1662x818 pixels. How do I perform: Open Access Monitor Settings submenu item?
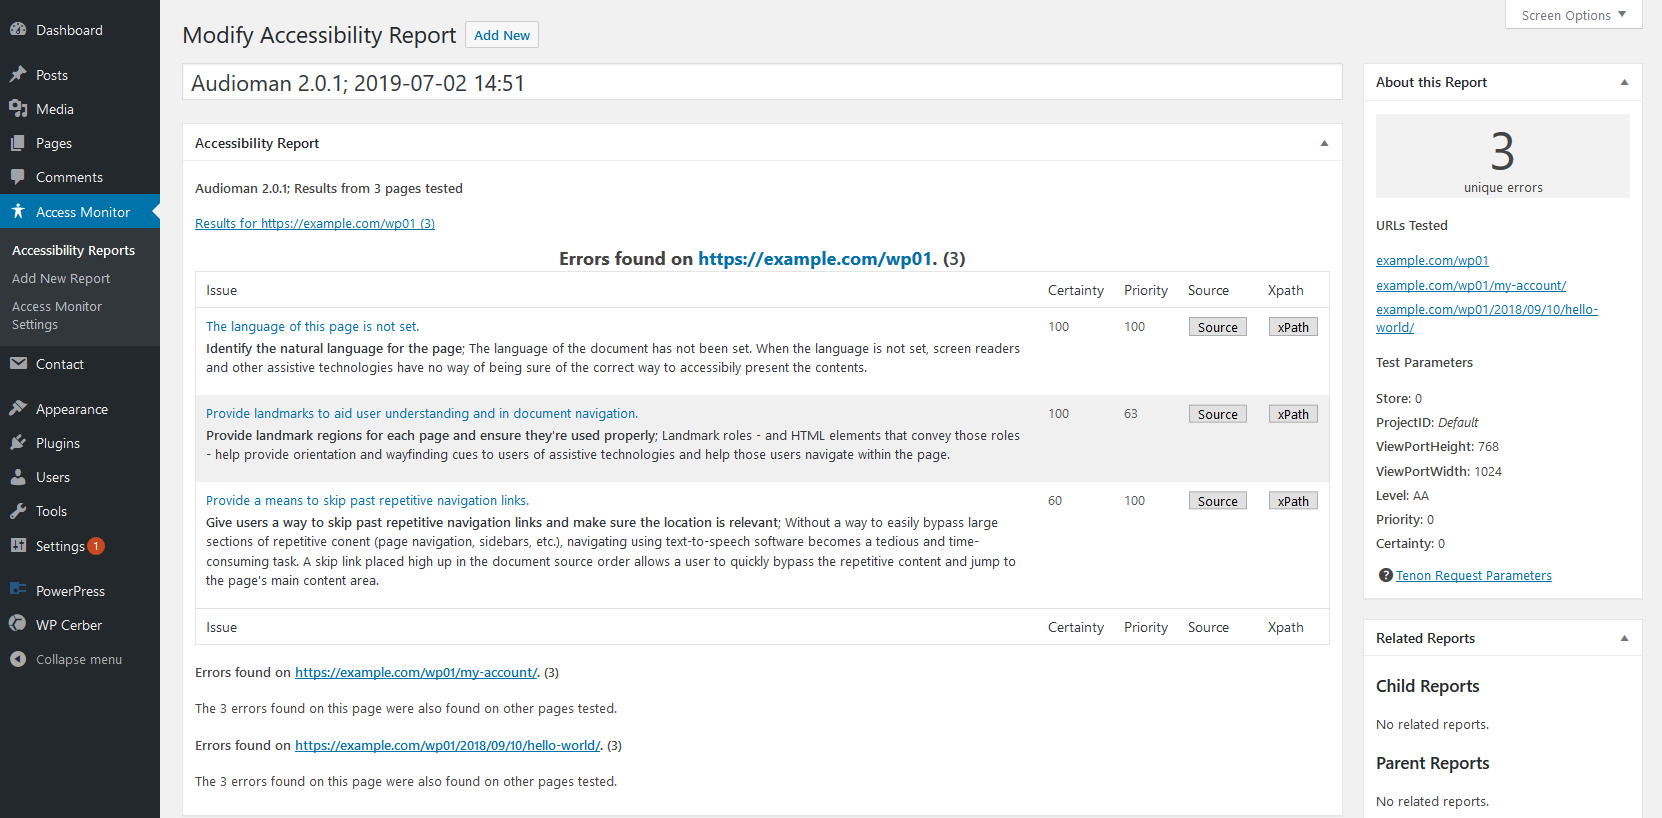[x=57, y=315]
